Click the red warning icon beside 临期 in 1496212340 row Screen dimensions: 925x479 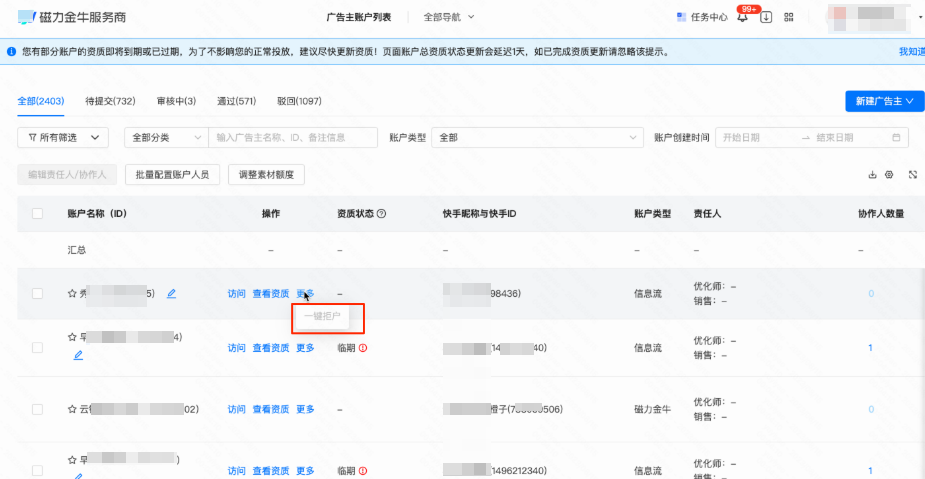363,471
